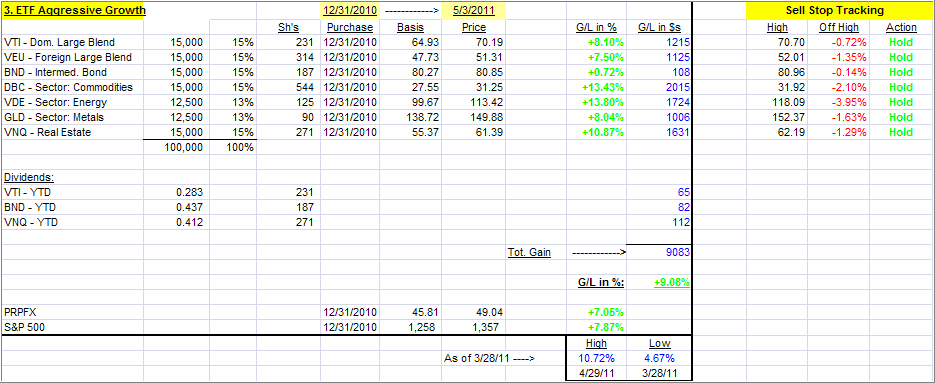This screenshot has height=383, width=935.
Task: Select the +9.08% overall gain cell
Action: (x=659, y=282)
